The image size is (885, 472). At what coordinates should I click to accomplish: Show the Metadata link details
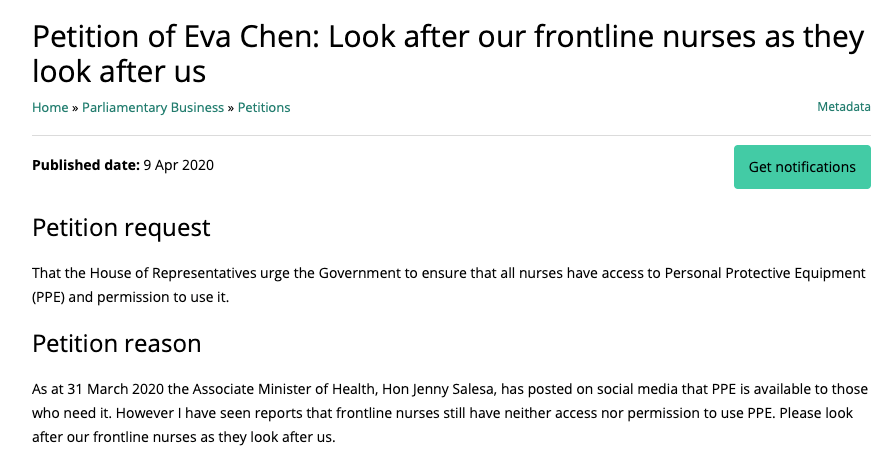click(x=844, y=107)
